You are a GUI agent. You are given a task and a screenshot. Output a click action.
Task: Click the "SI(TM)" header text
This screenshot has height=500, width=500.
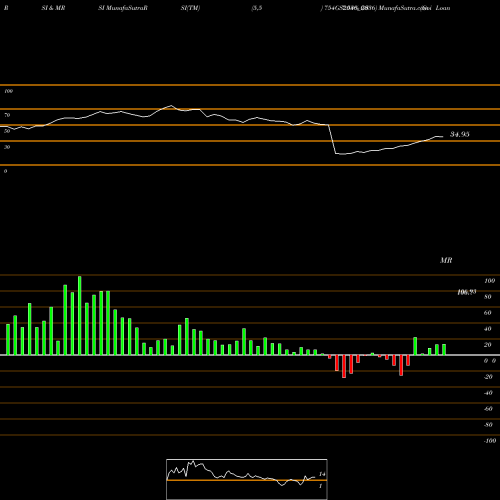(x=190, y=8)
